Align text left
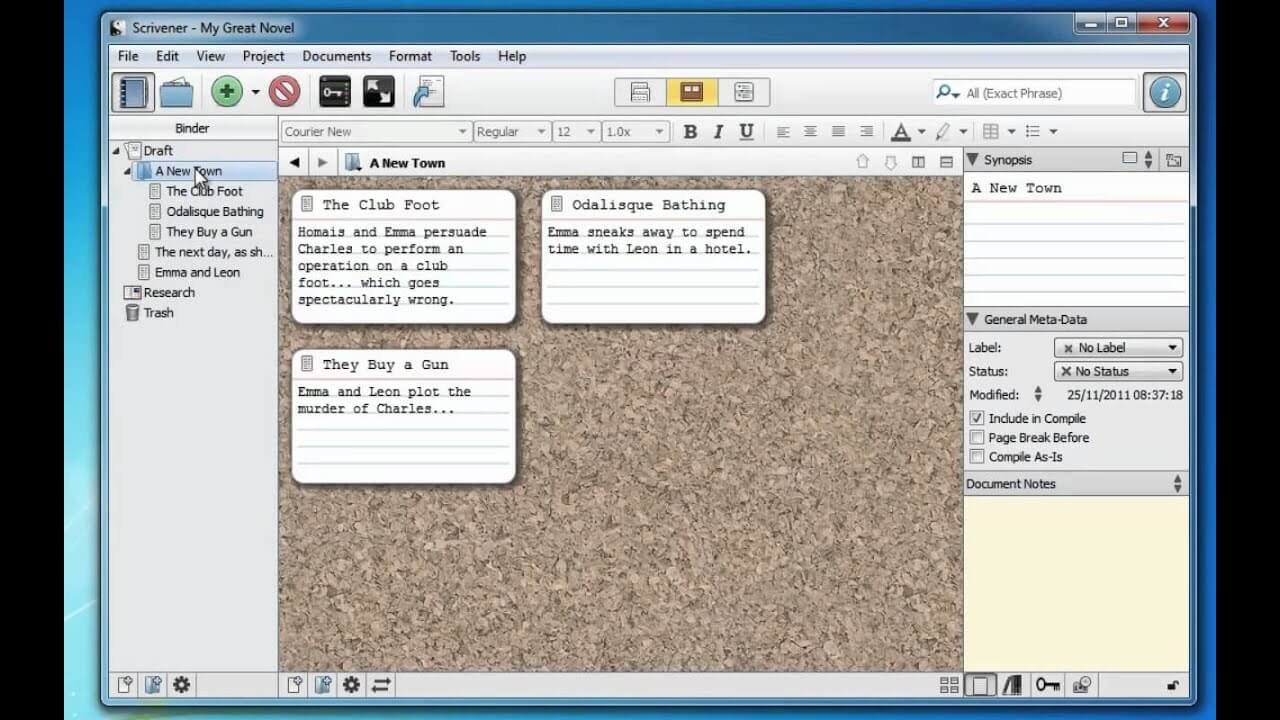1280x720 pixels. 783,132
